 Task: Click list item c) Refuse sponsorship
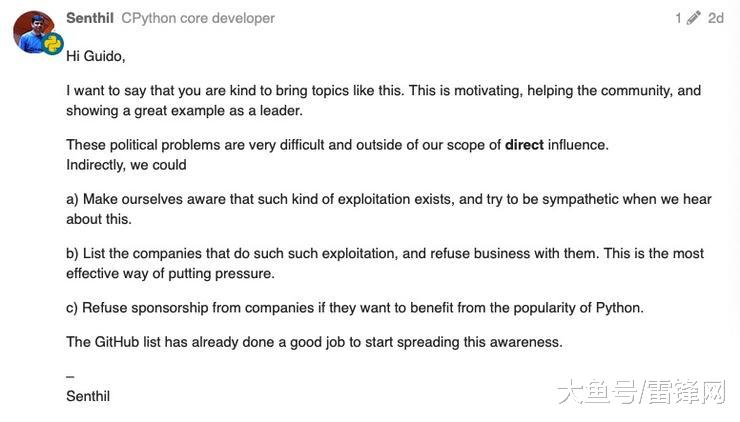pyautogui.click(x=354, y=308)
